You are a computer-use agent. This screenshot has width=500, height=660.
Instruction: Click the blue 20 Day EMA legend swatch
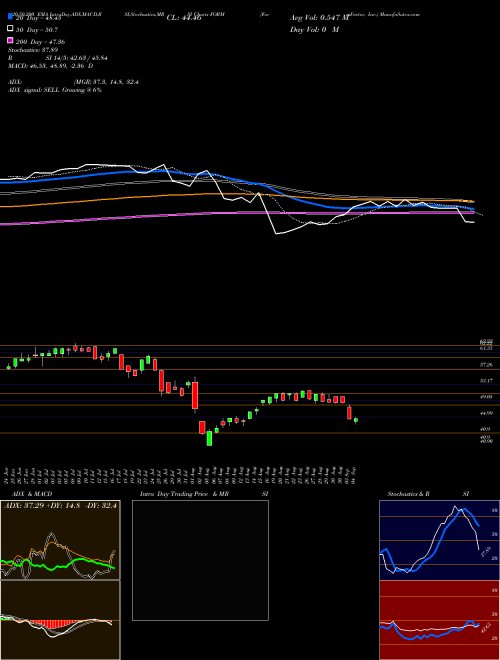(x=10, y=16)
